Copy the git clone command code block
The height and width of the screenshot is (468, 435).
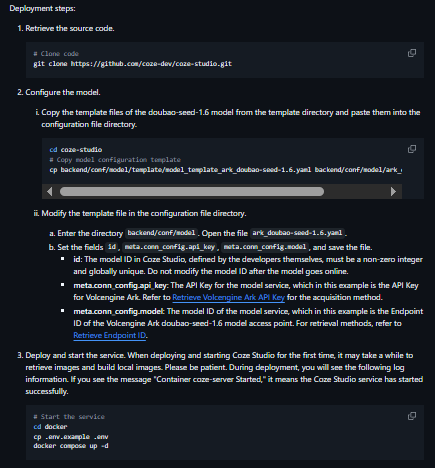coord(412,53)
